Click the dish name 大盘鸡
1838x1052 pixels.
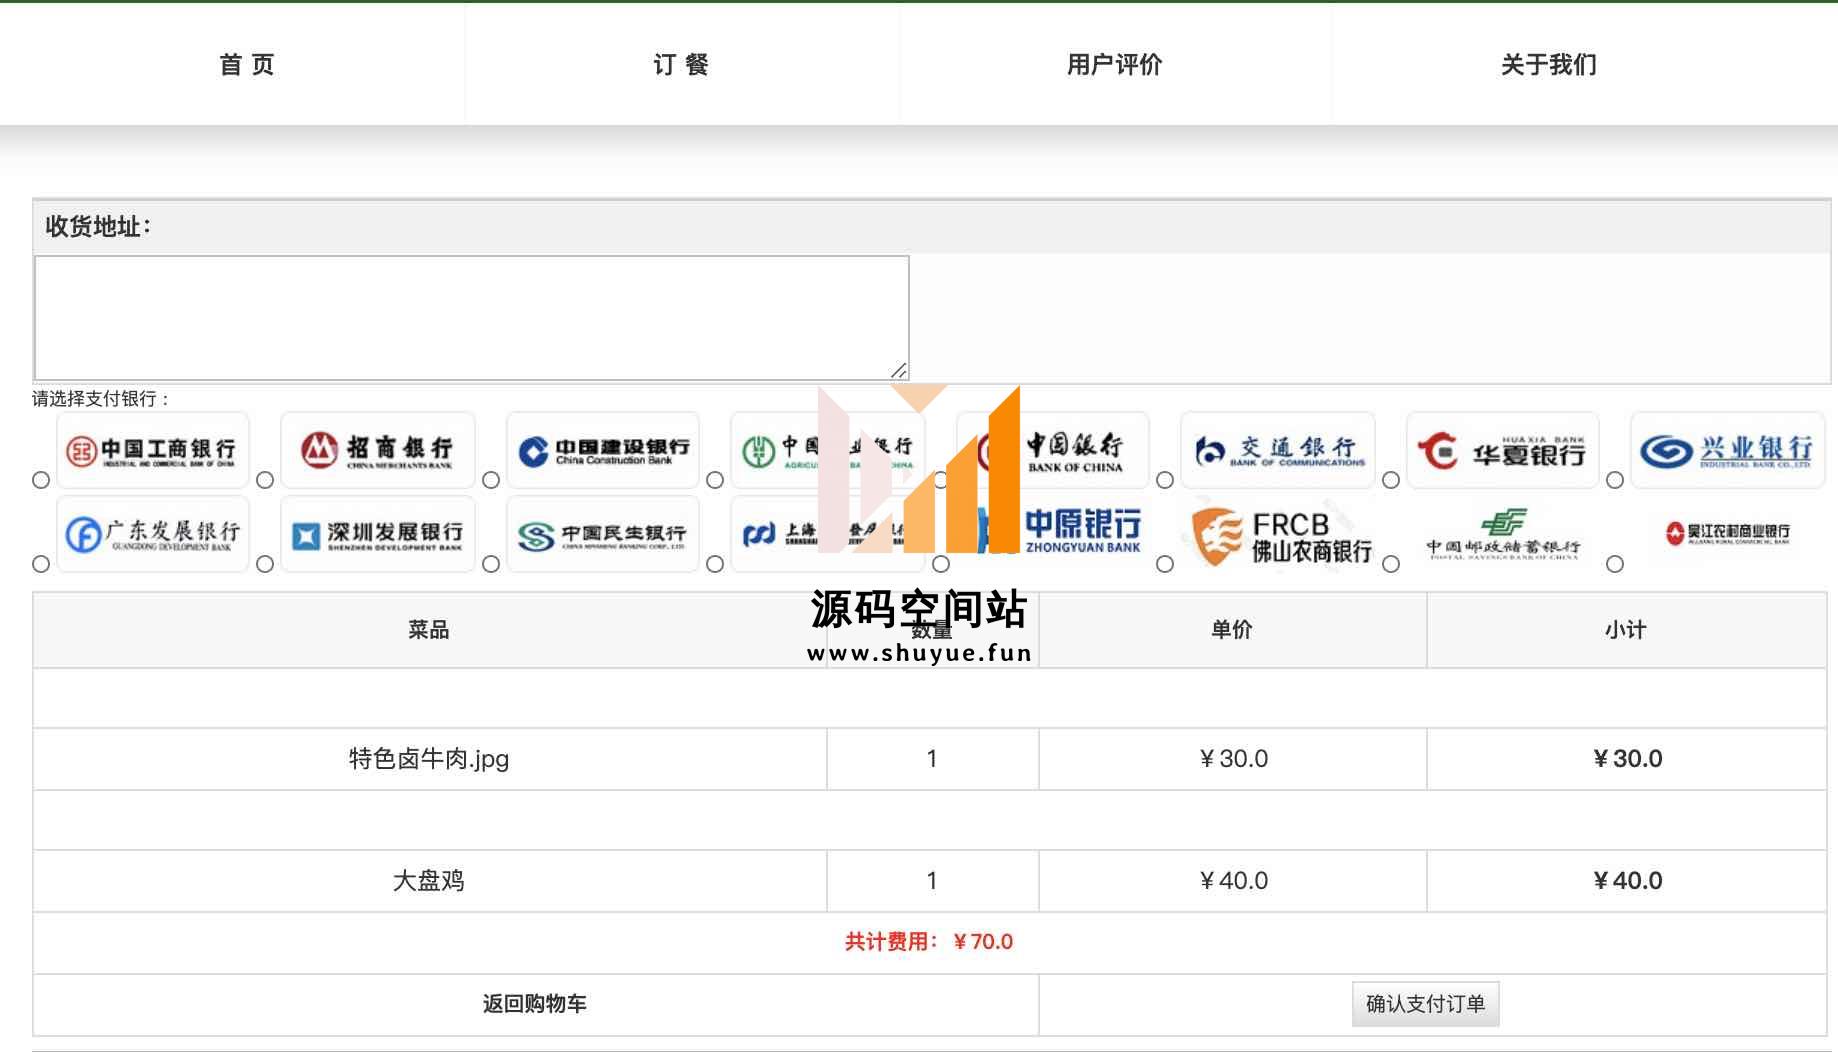[x=429, y=881]
